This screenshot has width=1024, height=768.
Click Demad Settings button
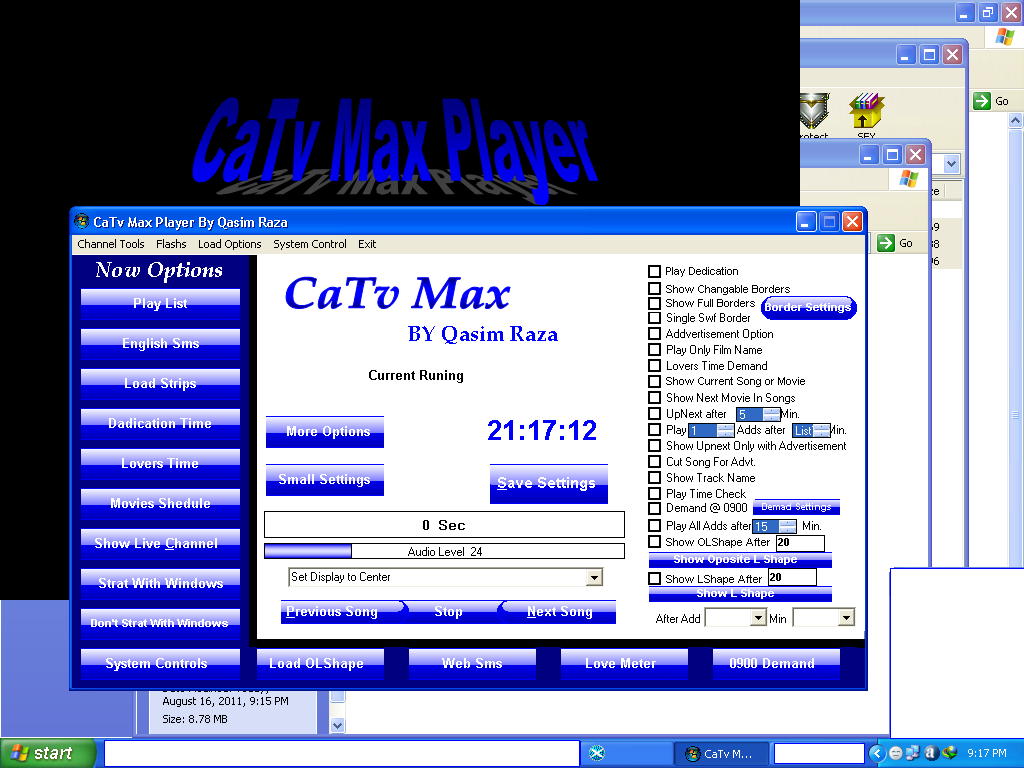click(796, 507)
